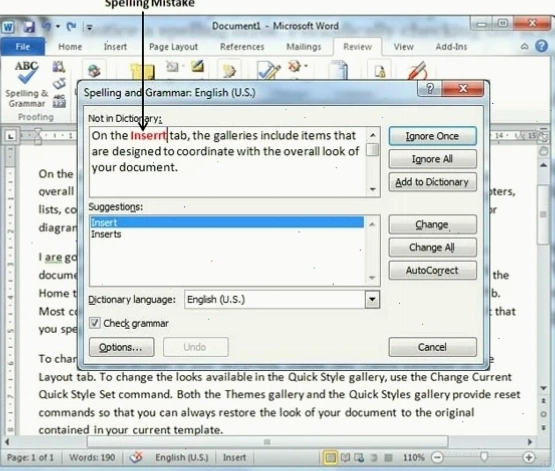Click the Undo arrow in Quick Access Toolbar
The width and height of the screenshot is (555, 471).
click(47, 26)
